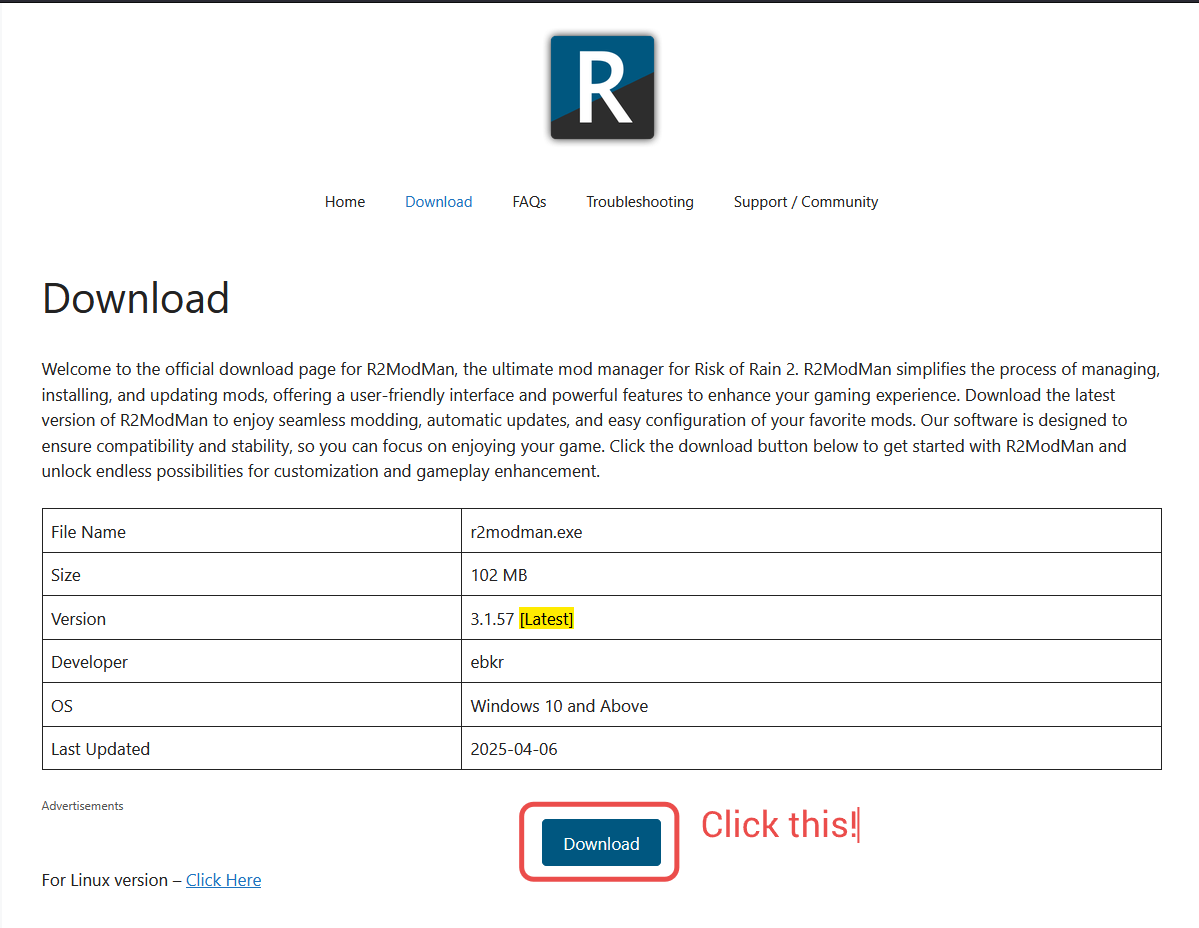This screenshot has width=1199, height=928.
Task: Go to the Home page
Action: 345,202
